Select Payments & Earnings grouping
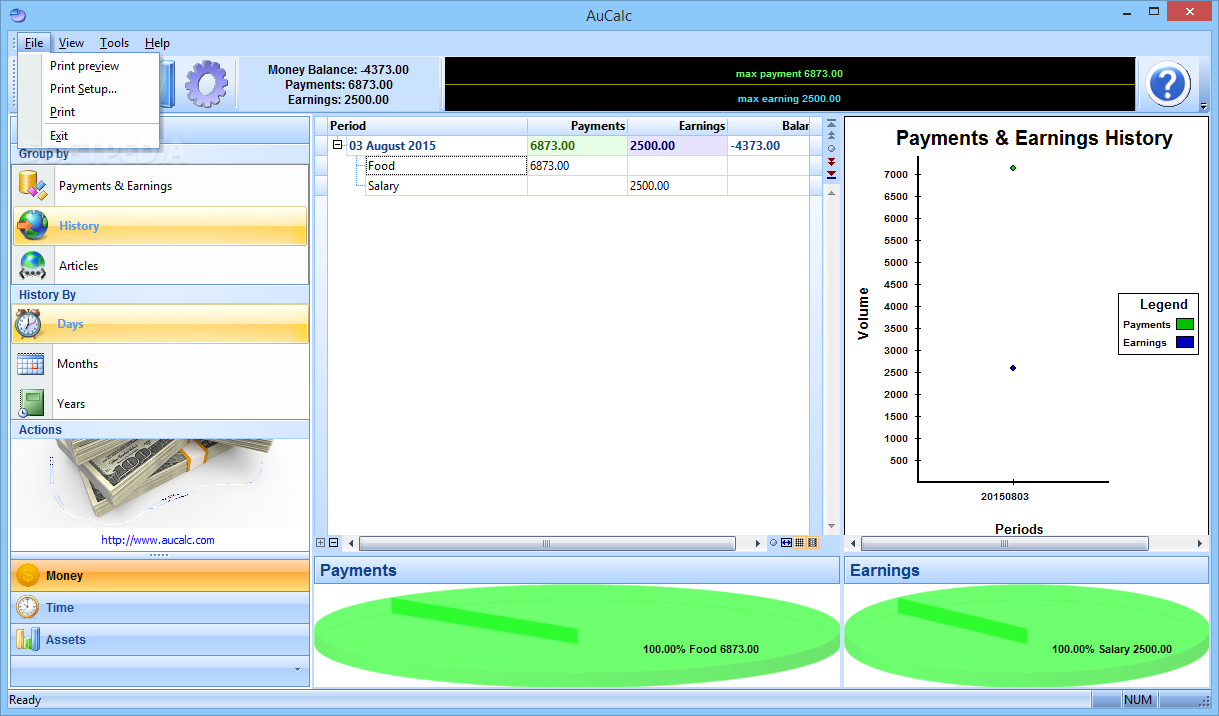Screen dimensions: 1219x716 pyautogui.click(x=160, y=186)
